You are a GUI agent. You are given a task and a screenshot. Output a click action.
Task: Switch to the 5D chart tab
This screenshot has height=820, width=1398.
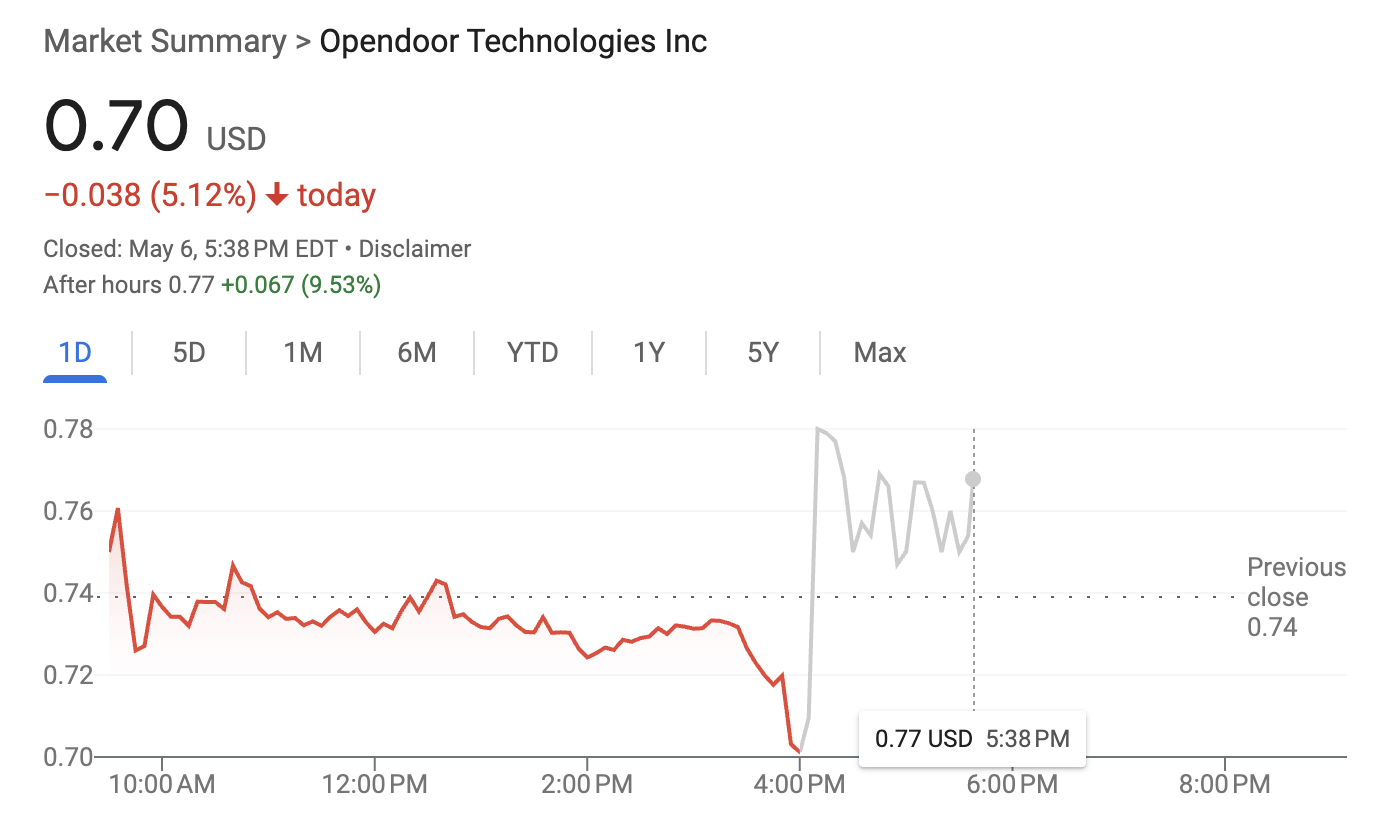coord(189,352)
